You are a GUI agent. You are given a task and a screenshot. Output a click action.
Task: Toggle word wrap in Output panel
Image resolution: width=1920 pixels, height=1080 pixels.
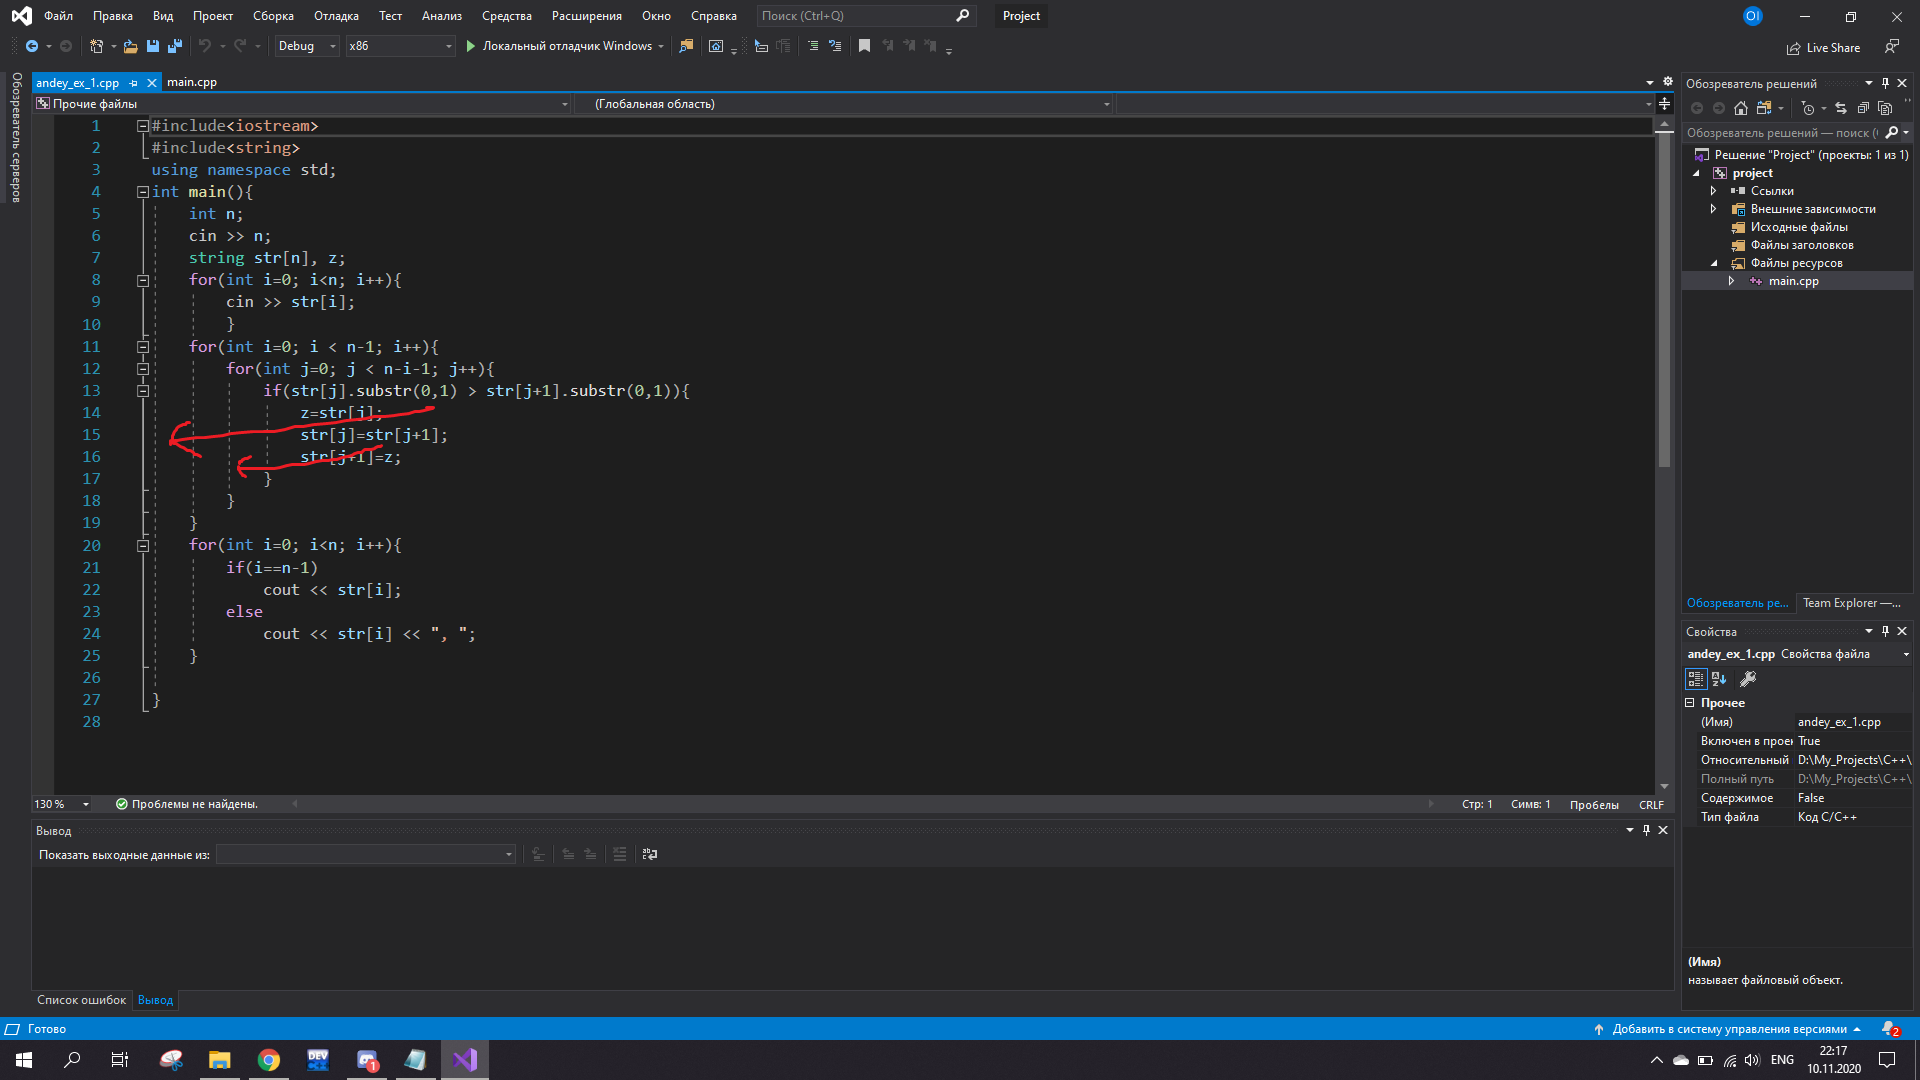tap(650, 854)
